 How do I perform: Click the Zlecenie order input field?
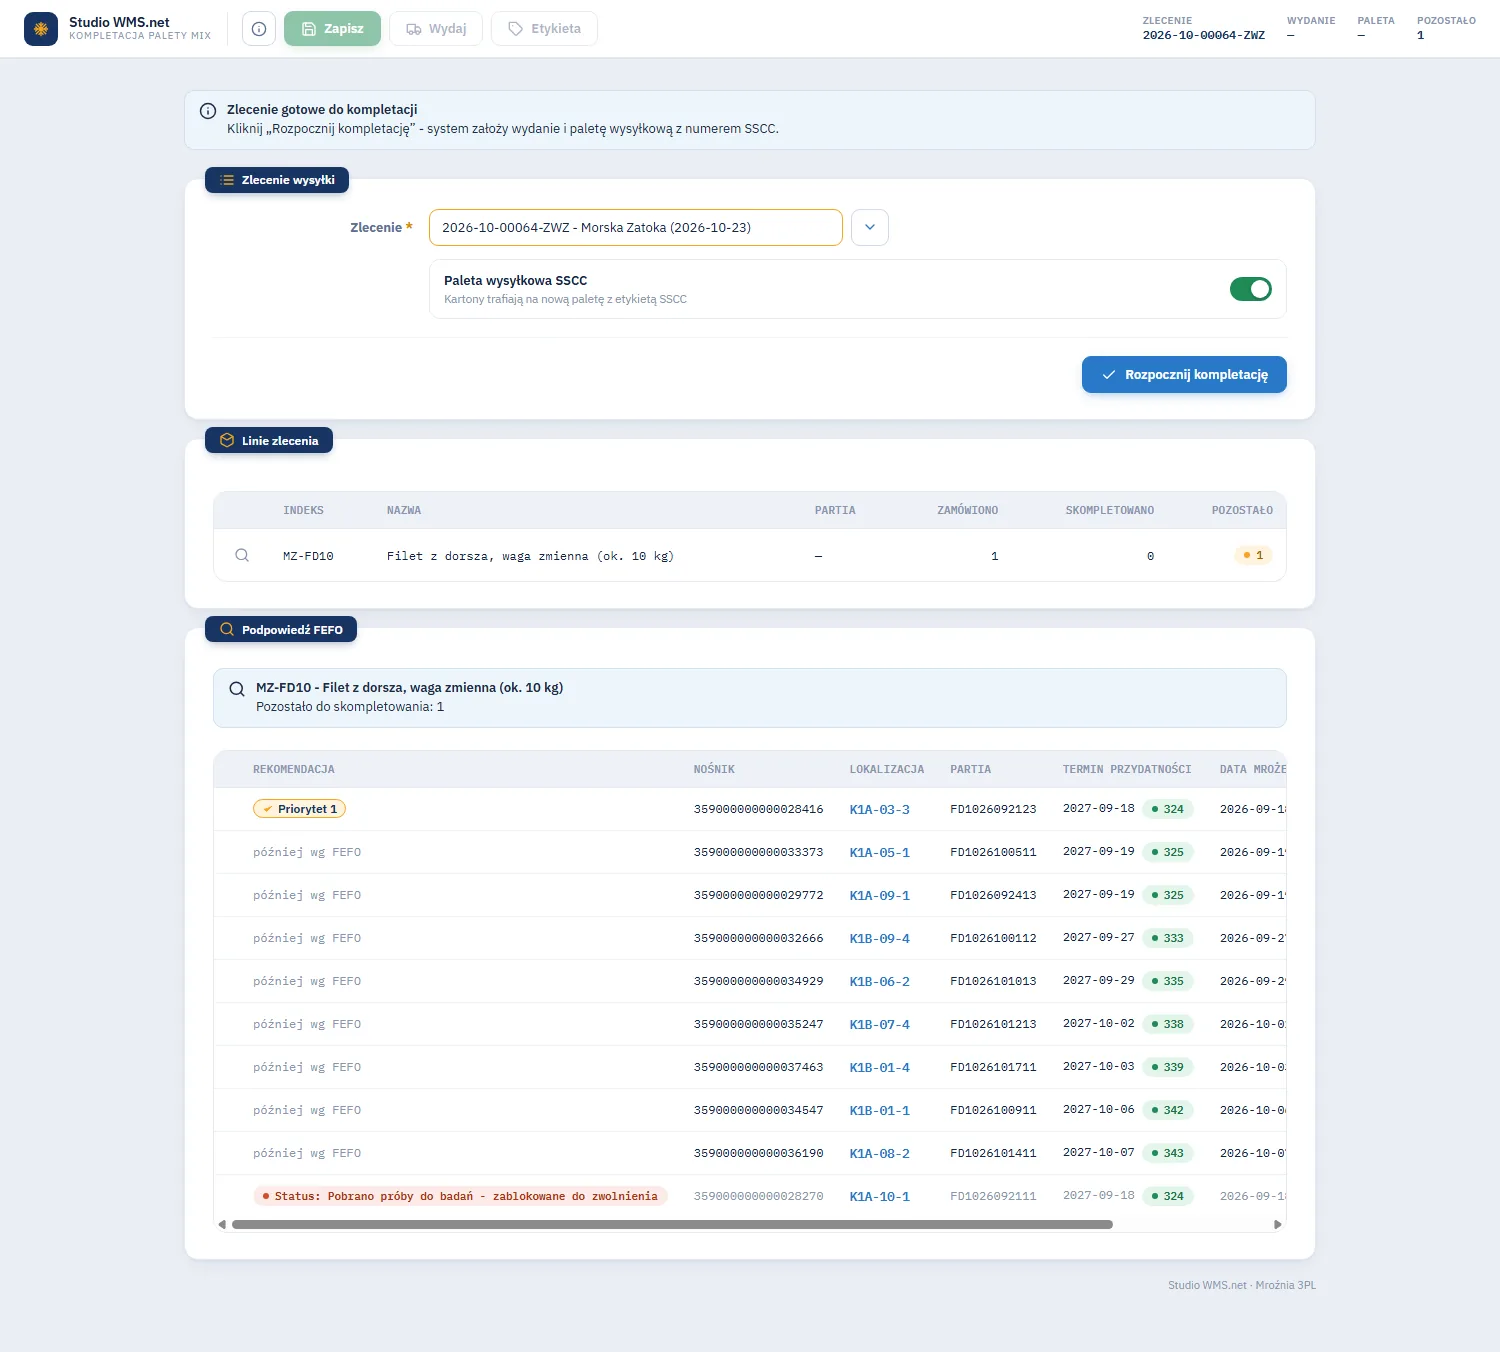636,227
